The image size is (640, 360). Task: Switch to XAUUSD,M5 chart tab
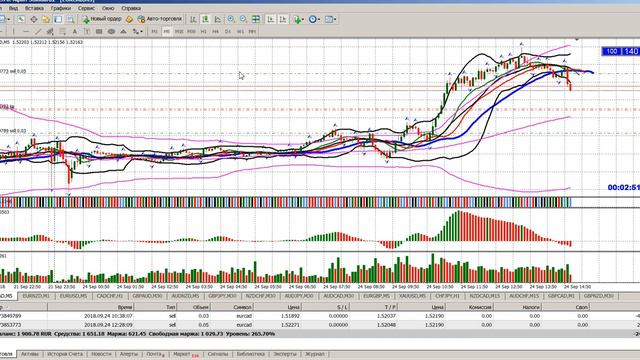[412, 296]
